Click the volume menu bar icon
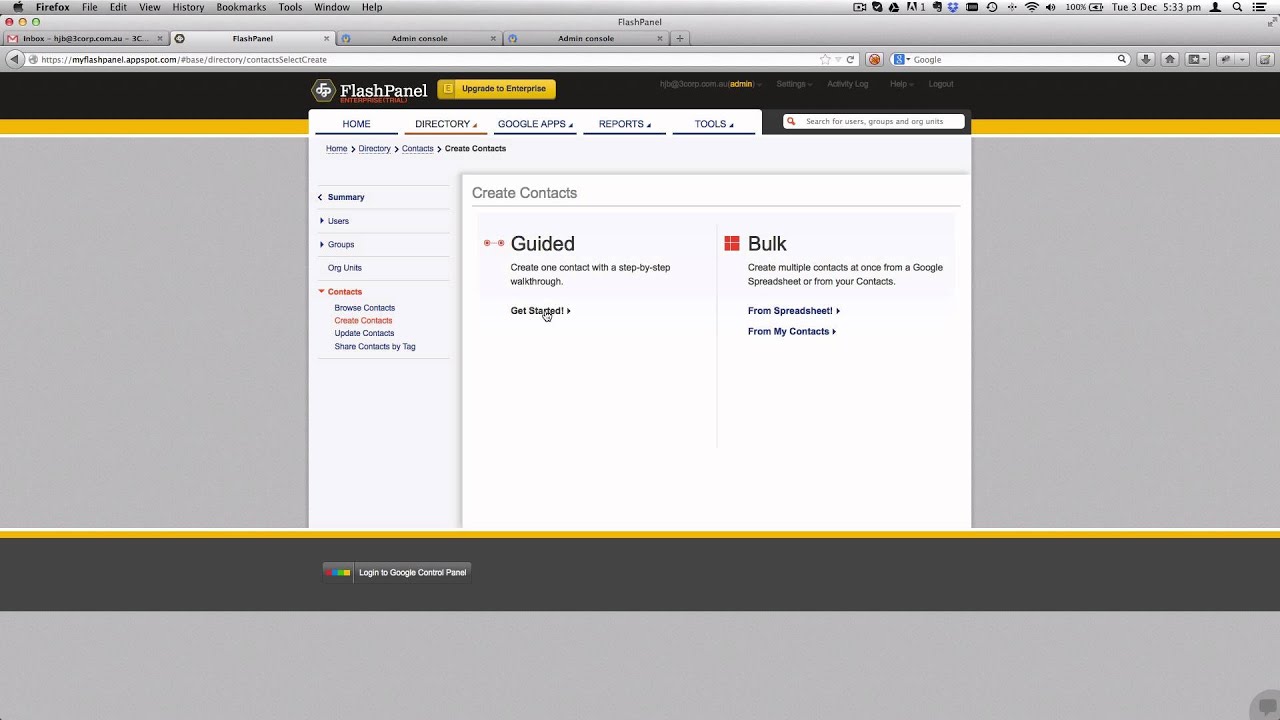 pyautogui.click(x=1050, y=7)
